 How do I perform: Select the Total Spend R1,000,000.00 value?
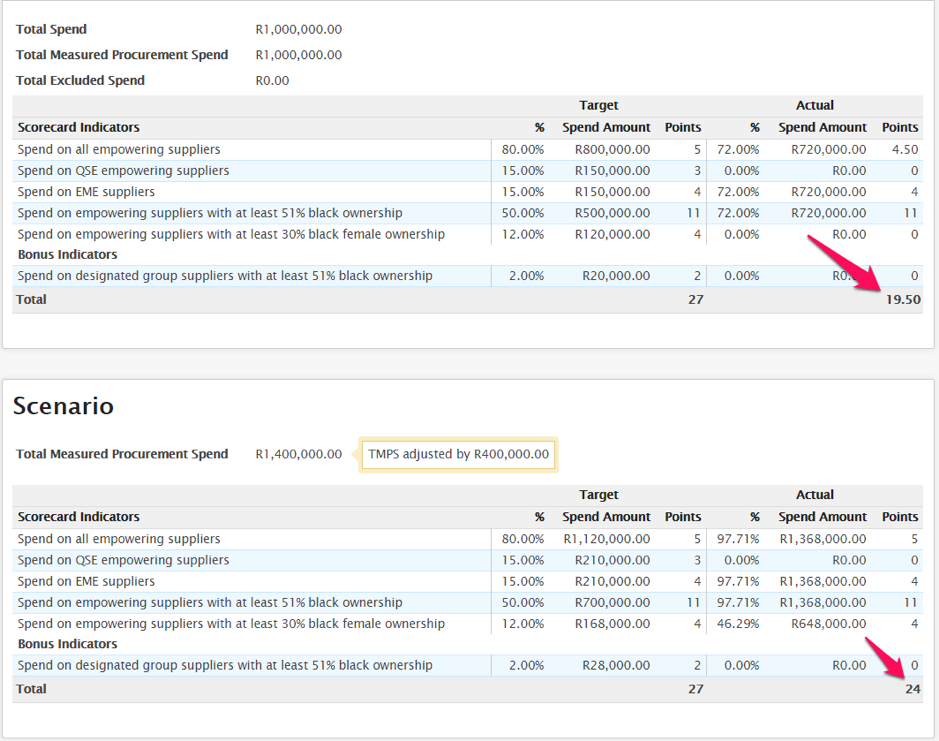(299, 29)
